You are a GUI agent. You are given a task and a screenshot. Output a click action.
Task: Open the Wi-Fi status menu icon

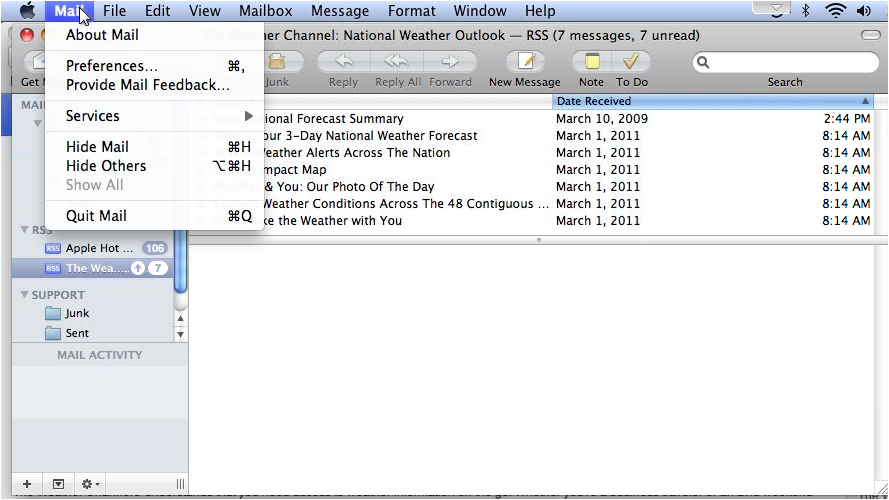click(x=835, y=11)
